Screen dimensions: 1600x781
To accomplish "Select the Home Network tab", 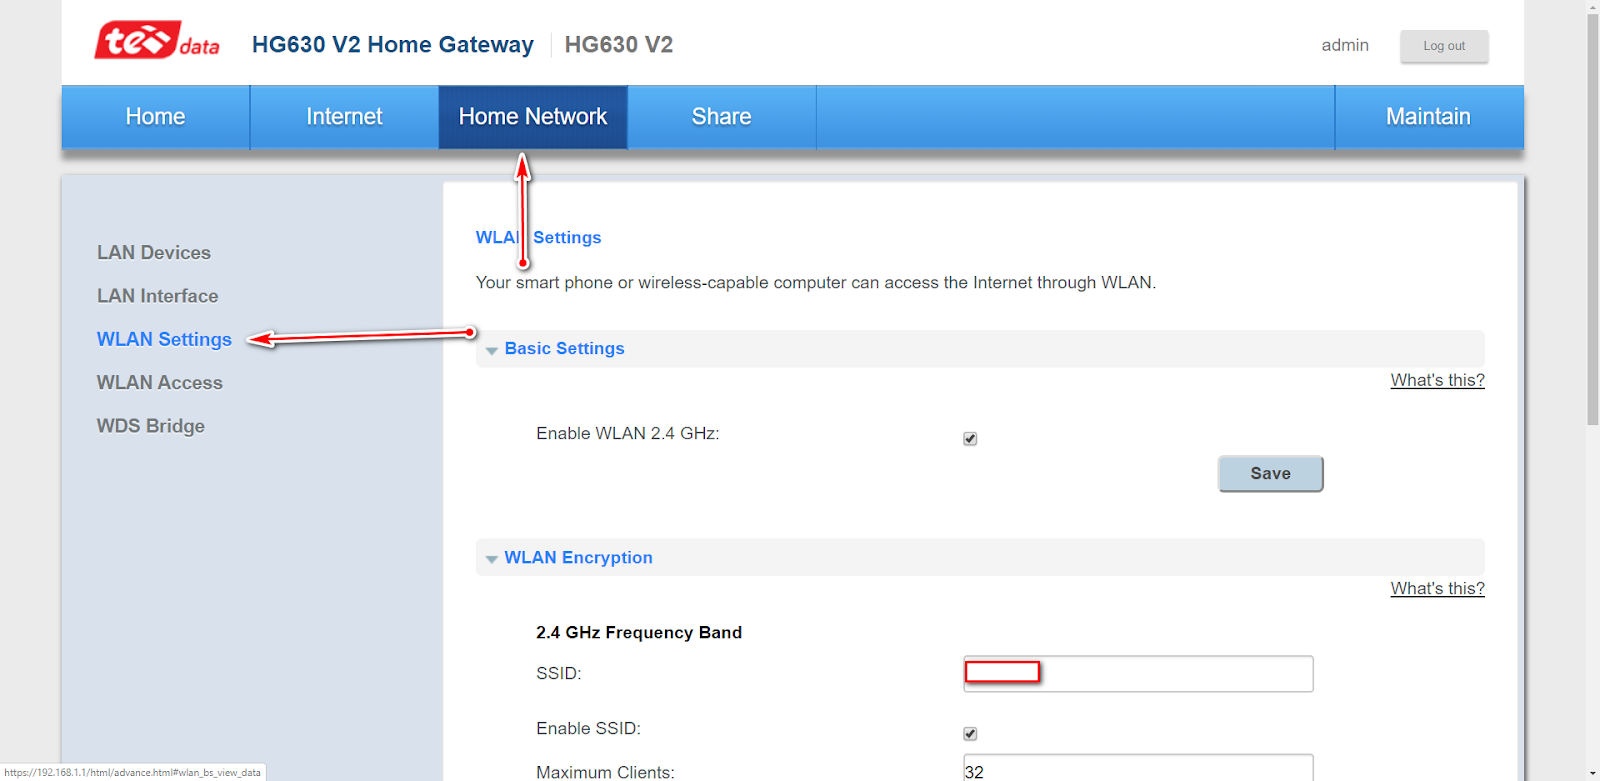I will (532, 116).
